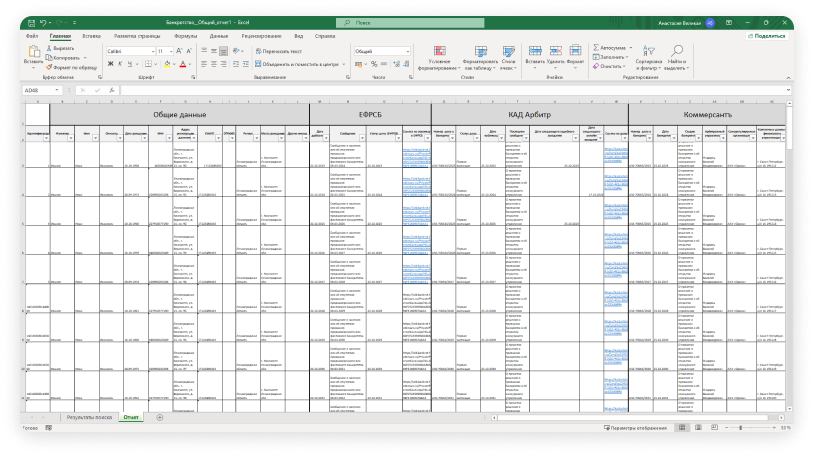
Task: Open the Формат cells menu
Action: 575,57
